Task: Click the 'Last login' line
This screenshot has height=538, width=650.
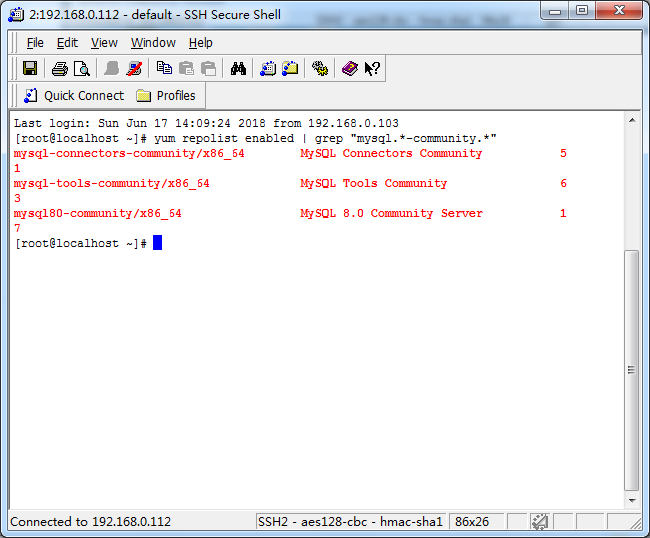Action: (206, 124)
